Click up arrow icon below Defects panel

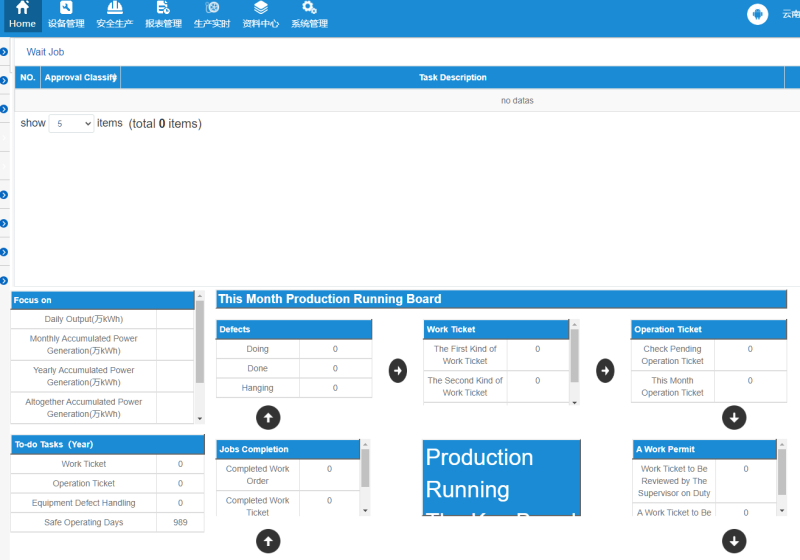[x=268, y=418]
